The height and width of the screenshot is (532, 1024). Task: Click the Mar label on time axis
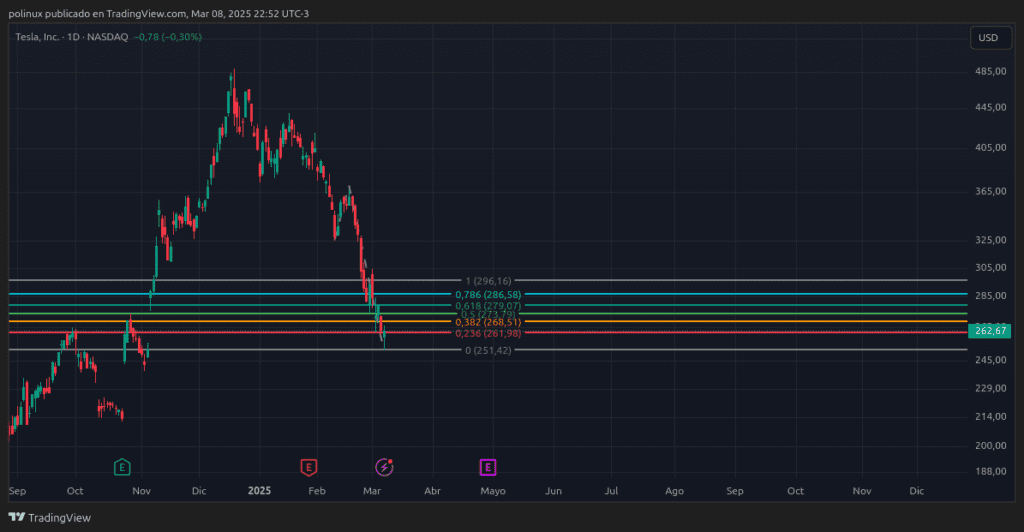[372, 491]
